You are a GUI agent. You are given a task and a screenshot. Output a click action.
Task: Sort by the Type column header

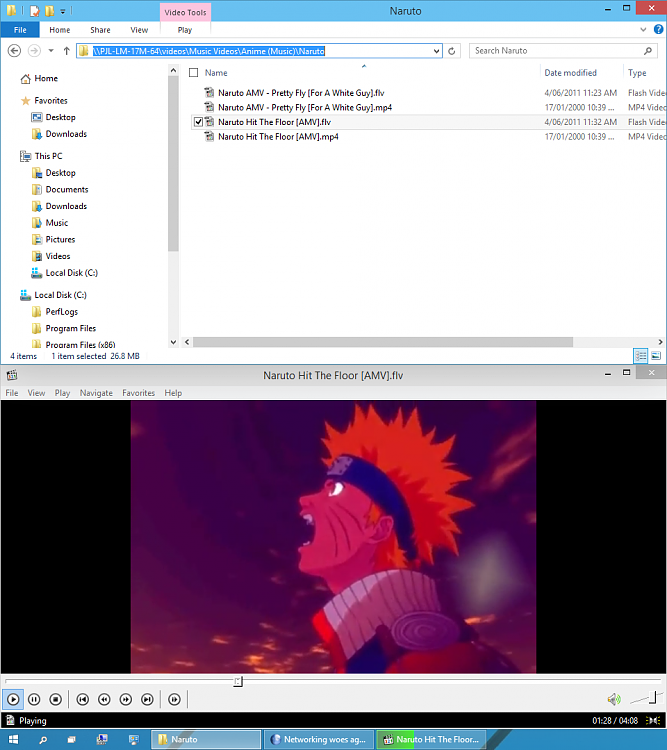[x=637, y=73]
